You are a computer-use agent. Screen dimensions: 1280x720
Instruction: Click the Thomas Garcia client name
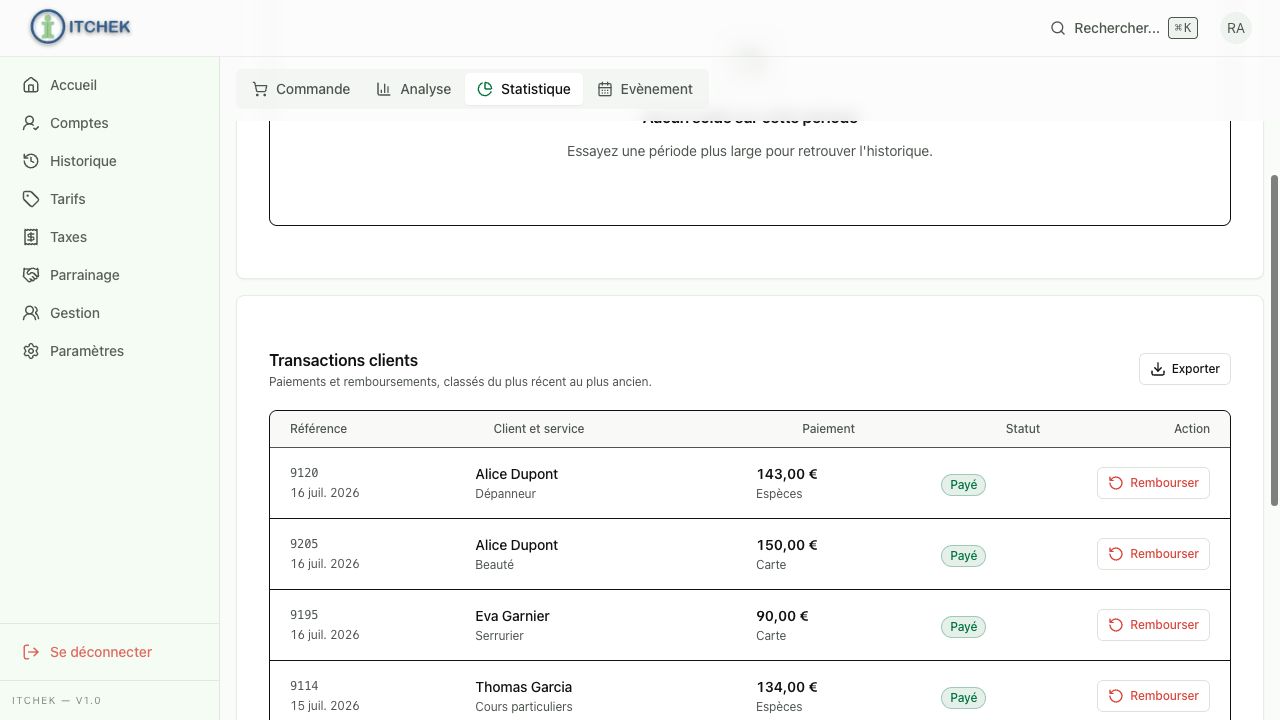click(x=523, y=687)
